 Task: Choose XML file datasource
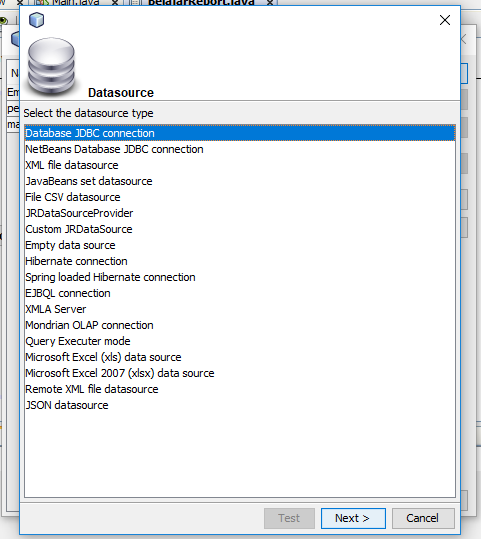pyautogui.click(x=240, y=165)
